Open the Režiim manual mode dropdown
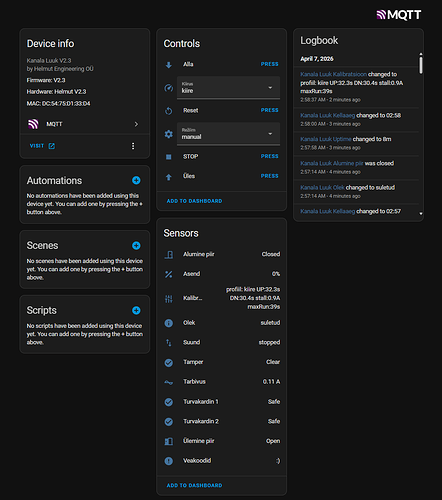The width and height of the screenshot is (442, 500). [228, 134]
